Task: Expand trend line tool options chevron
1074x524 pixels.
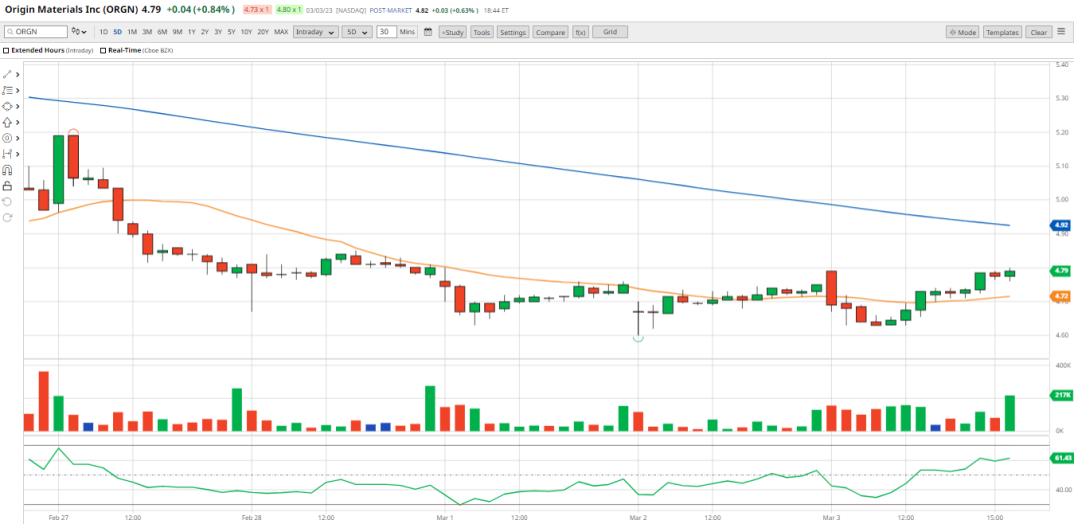Action: (x=18, y=74)
